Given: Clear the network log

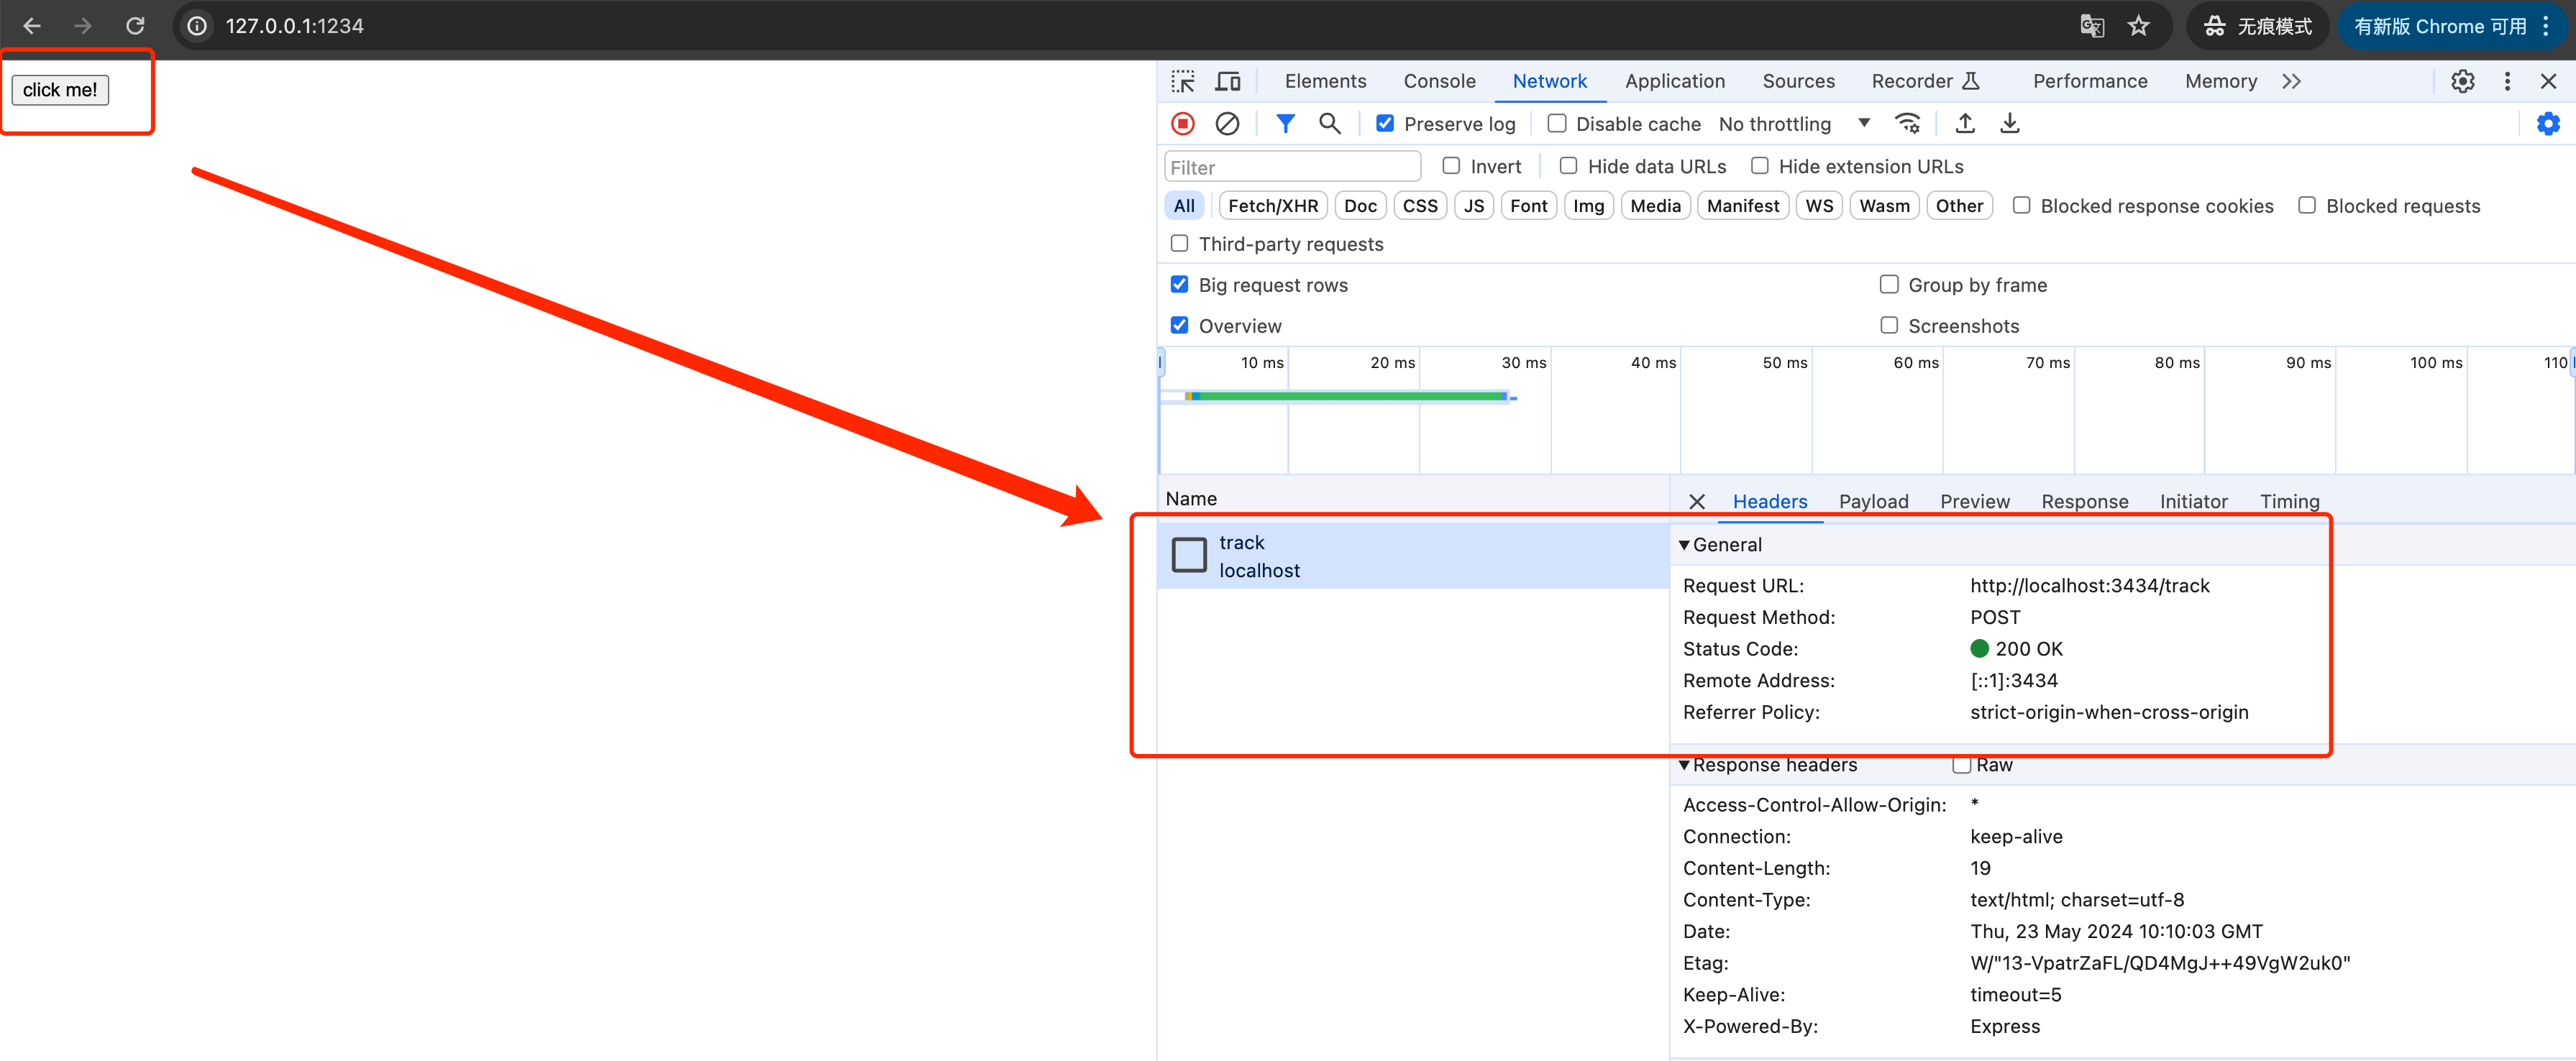Looking at the screenshot, I should click(x=1227, y=123).
